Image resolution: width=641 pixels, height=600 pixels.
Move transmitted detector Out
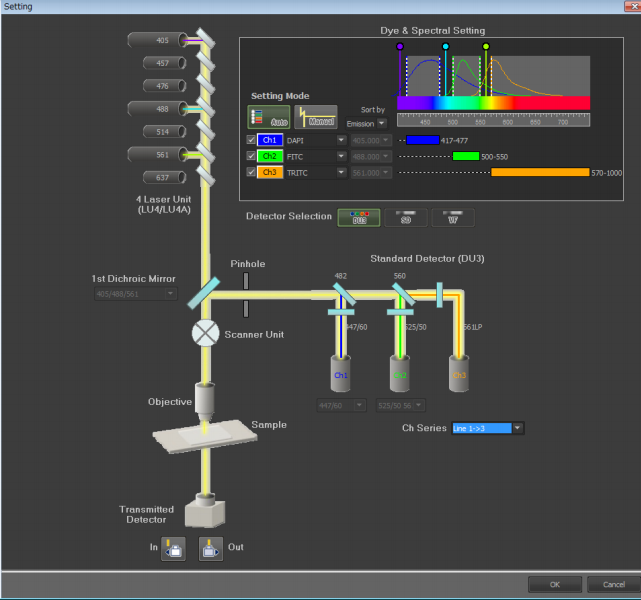(x=211, y=549)
